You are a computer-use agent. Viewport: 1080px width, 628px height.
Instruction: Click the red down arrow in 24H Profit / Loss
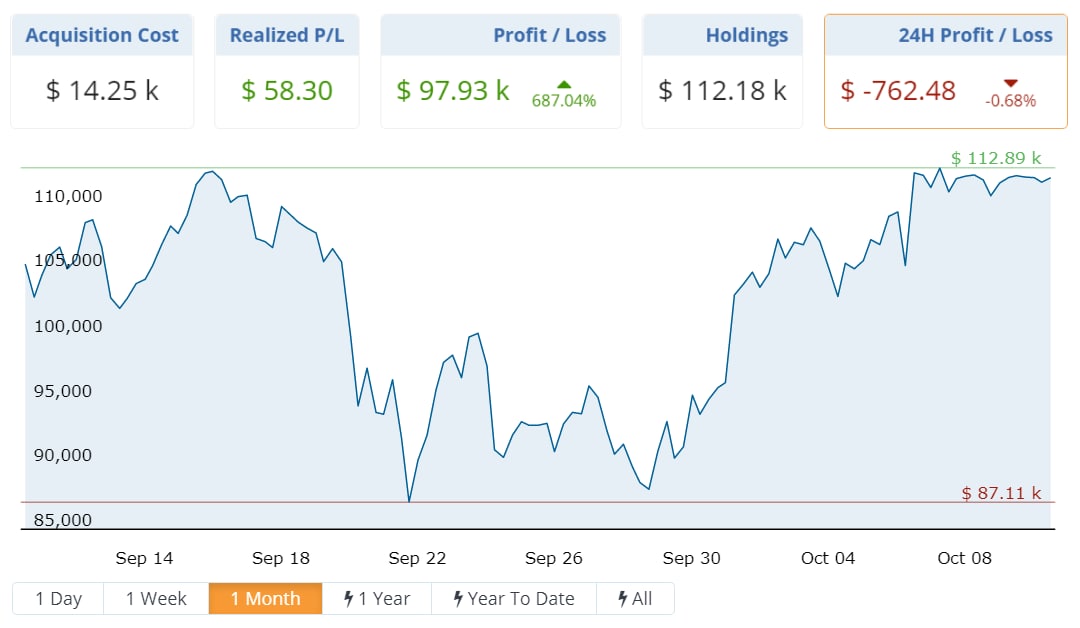[x=1010, y=83]
